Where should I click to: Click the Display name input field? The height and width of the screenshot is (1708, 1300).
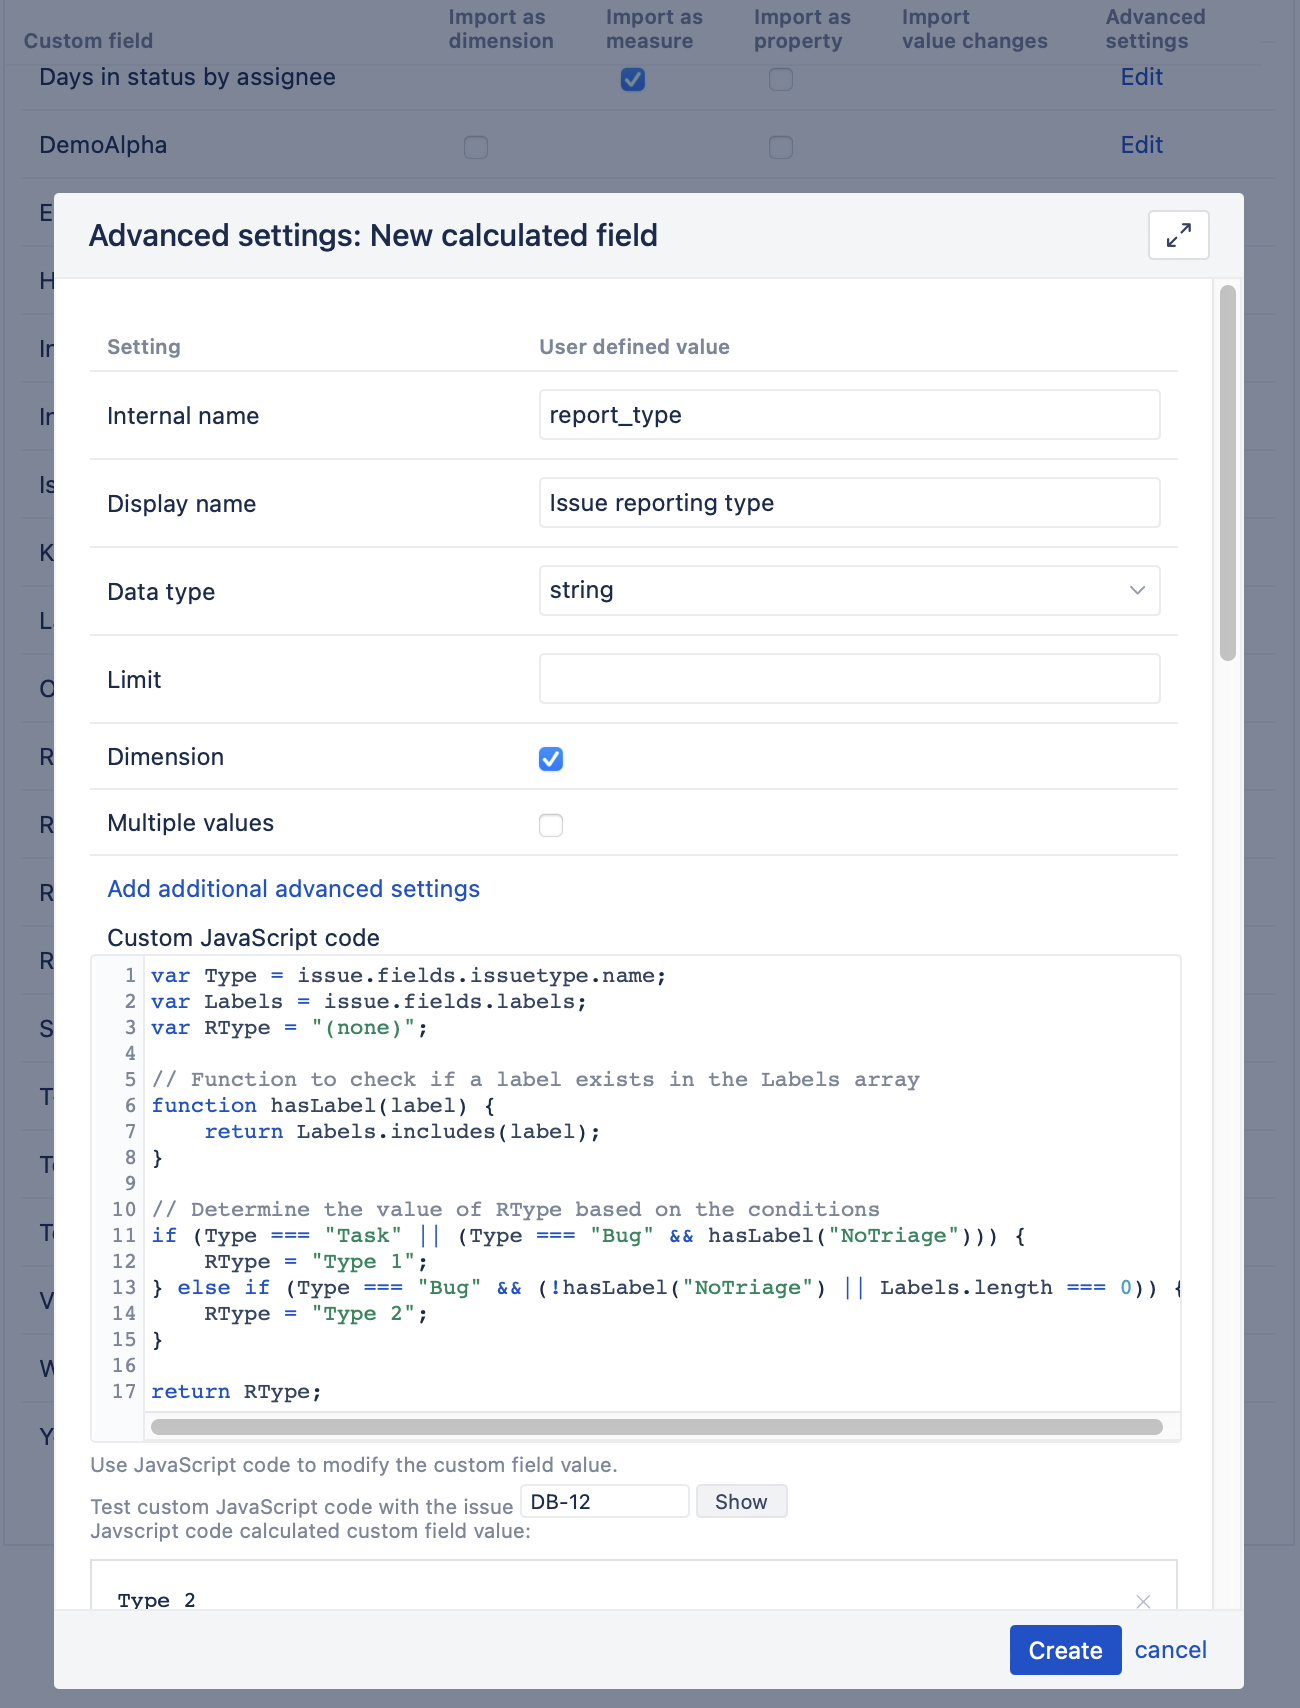click(x=849, y=502)
